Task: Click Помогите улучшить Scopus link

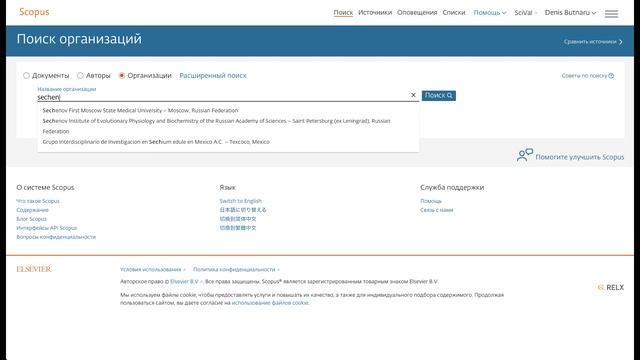Action: coord(580,157)
